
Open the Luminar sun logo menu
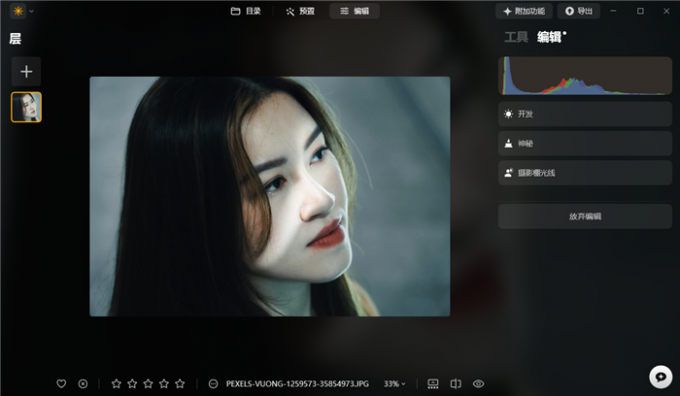click(x=18, y=11)
